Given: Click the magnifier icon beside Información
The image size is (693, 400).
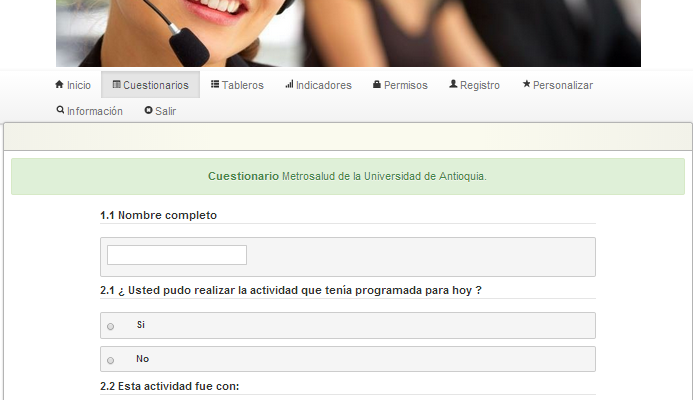Looking at the screenshot, I should click(60, 111).
